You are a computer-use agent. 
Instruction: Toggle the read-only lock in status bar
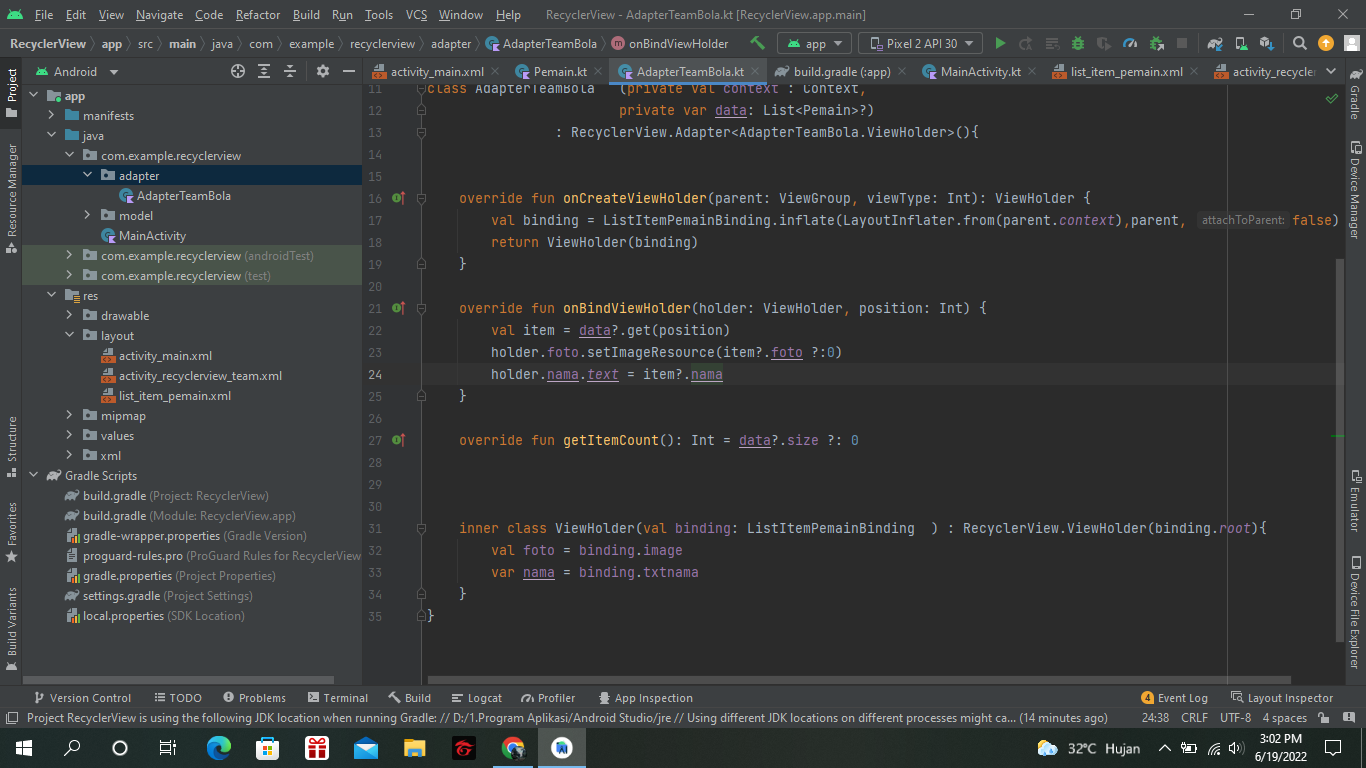(1324, 718)
